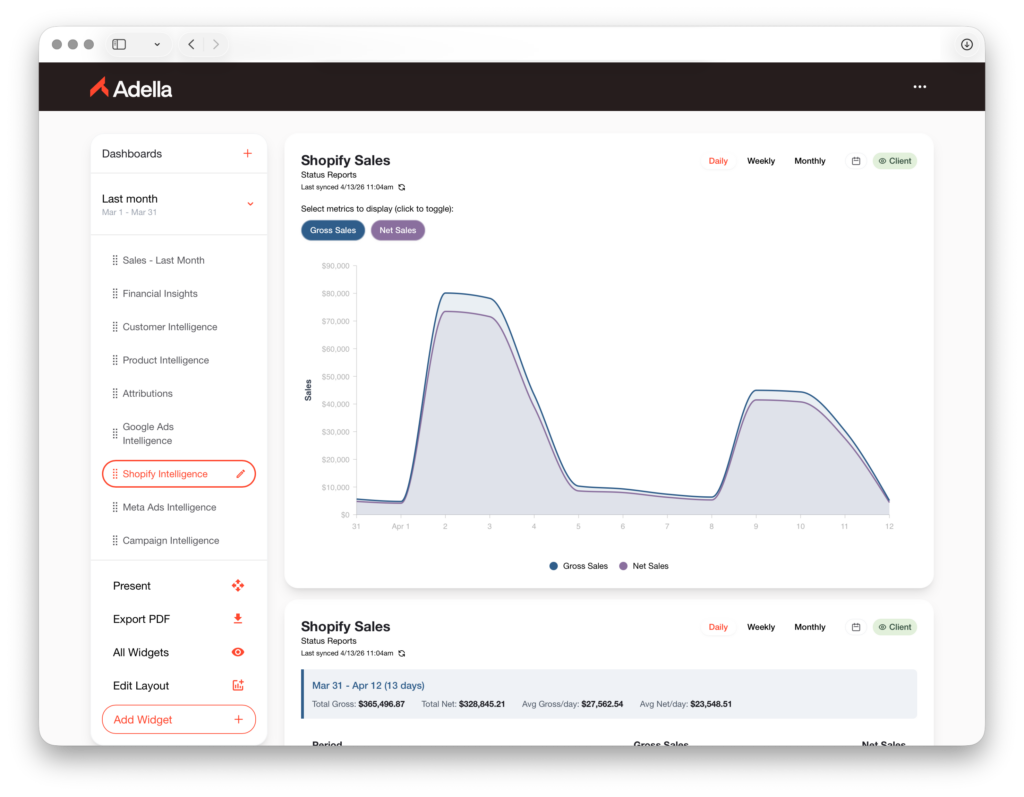Switch top chart to Weekly view
The width and height of the screenshot is (1024, 797).
(761, 161)
